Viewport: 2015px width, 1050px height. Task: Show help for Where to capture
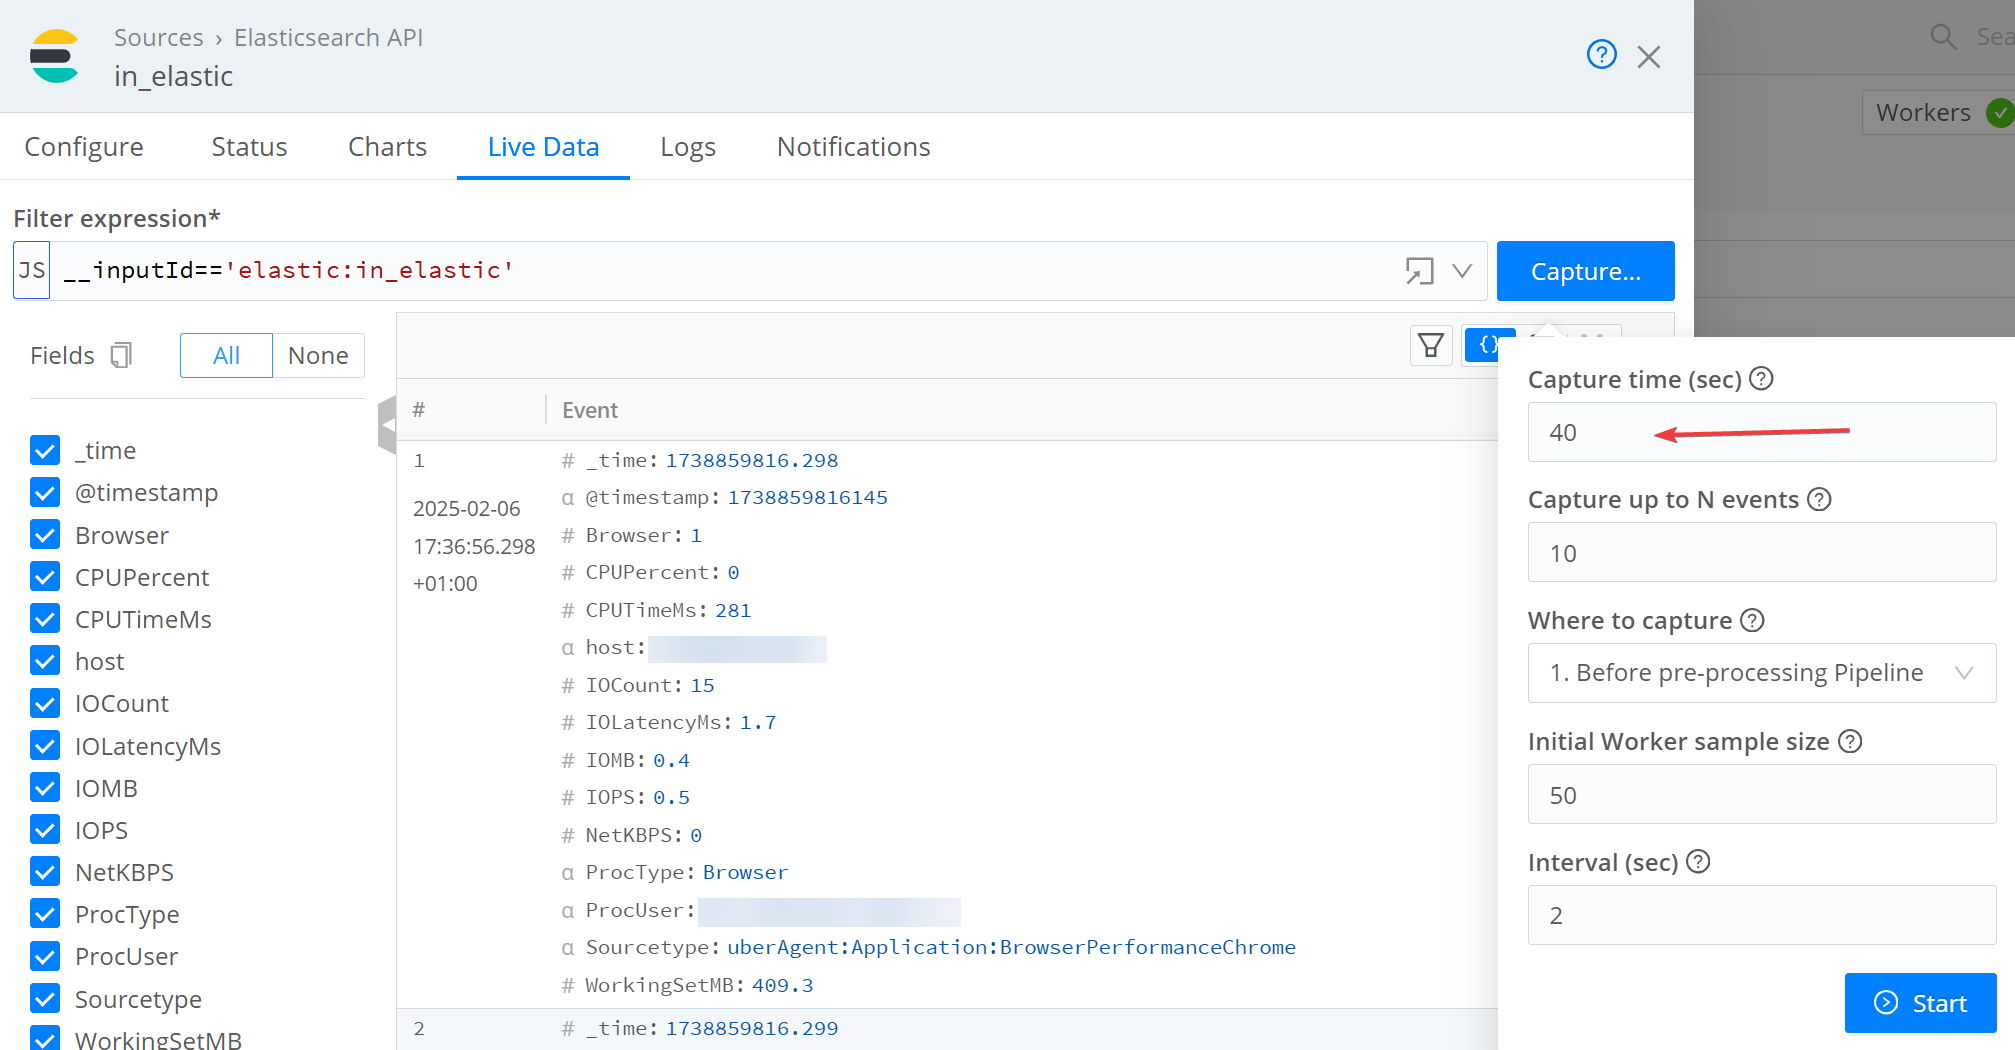tap(1752, 620)
